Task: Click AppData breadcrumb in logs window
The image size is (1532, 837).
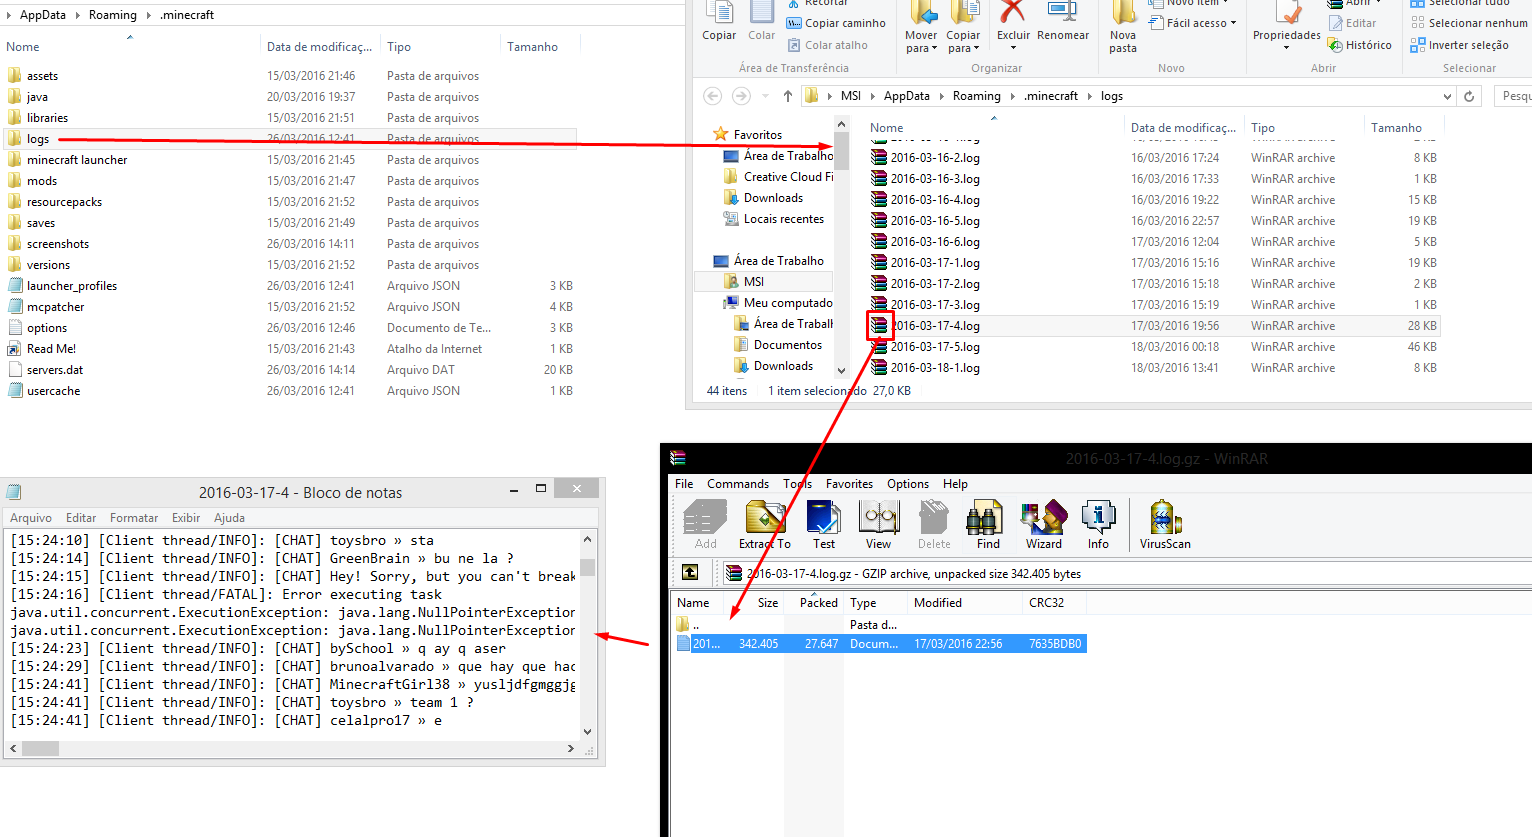Action: pyautogui.click(x=906, y=96)
